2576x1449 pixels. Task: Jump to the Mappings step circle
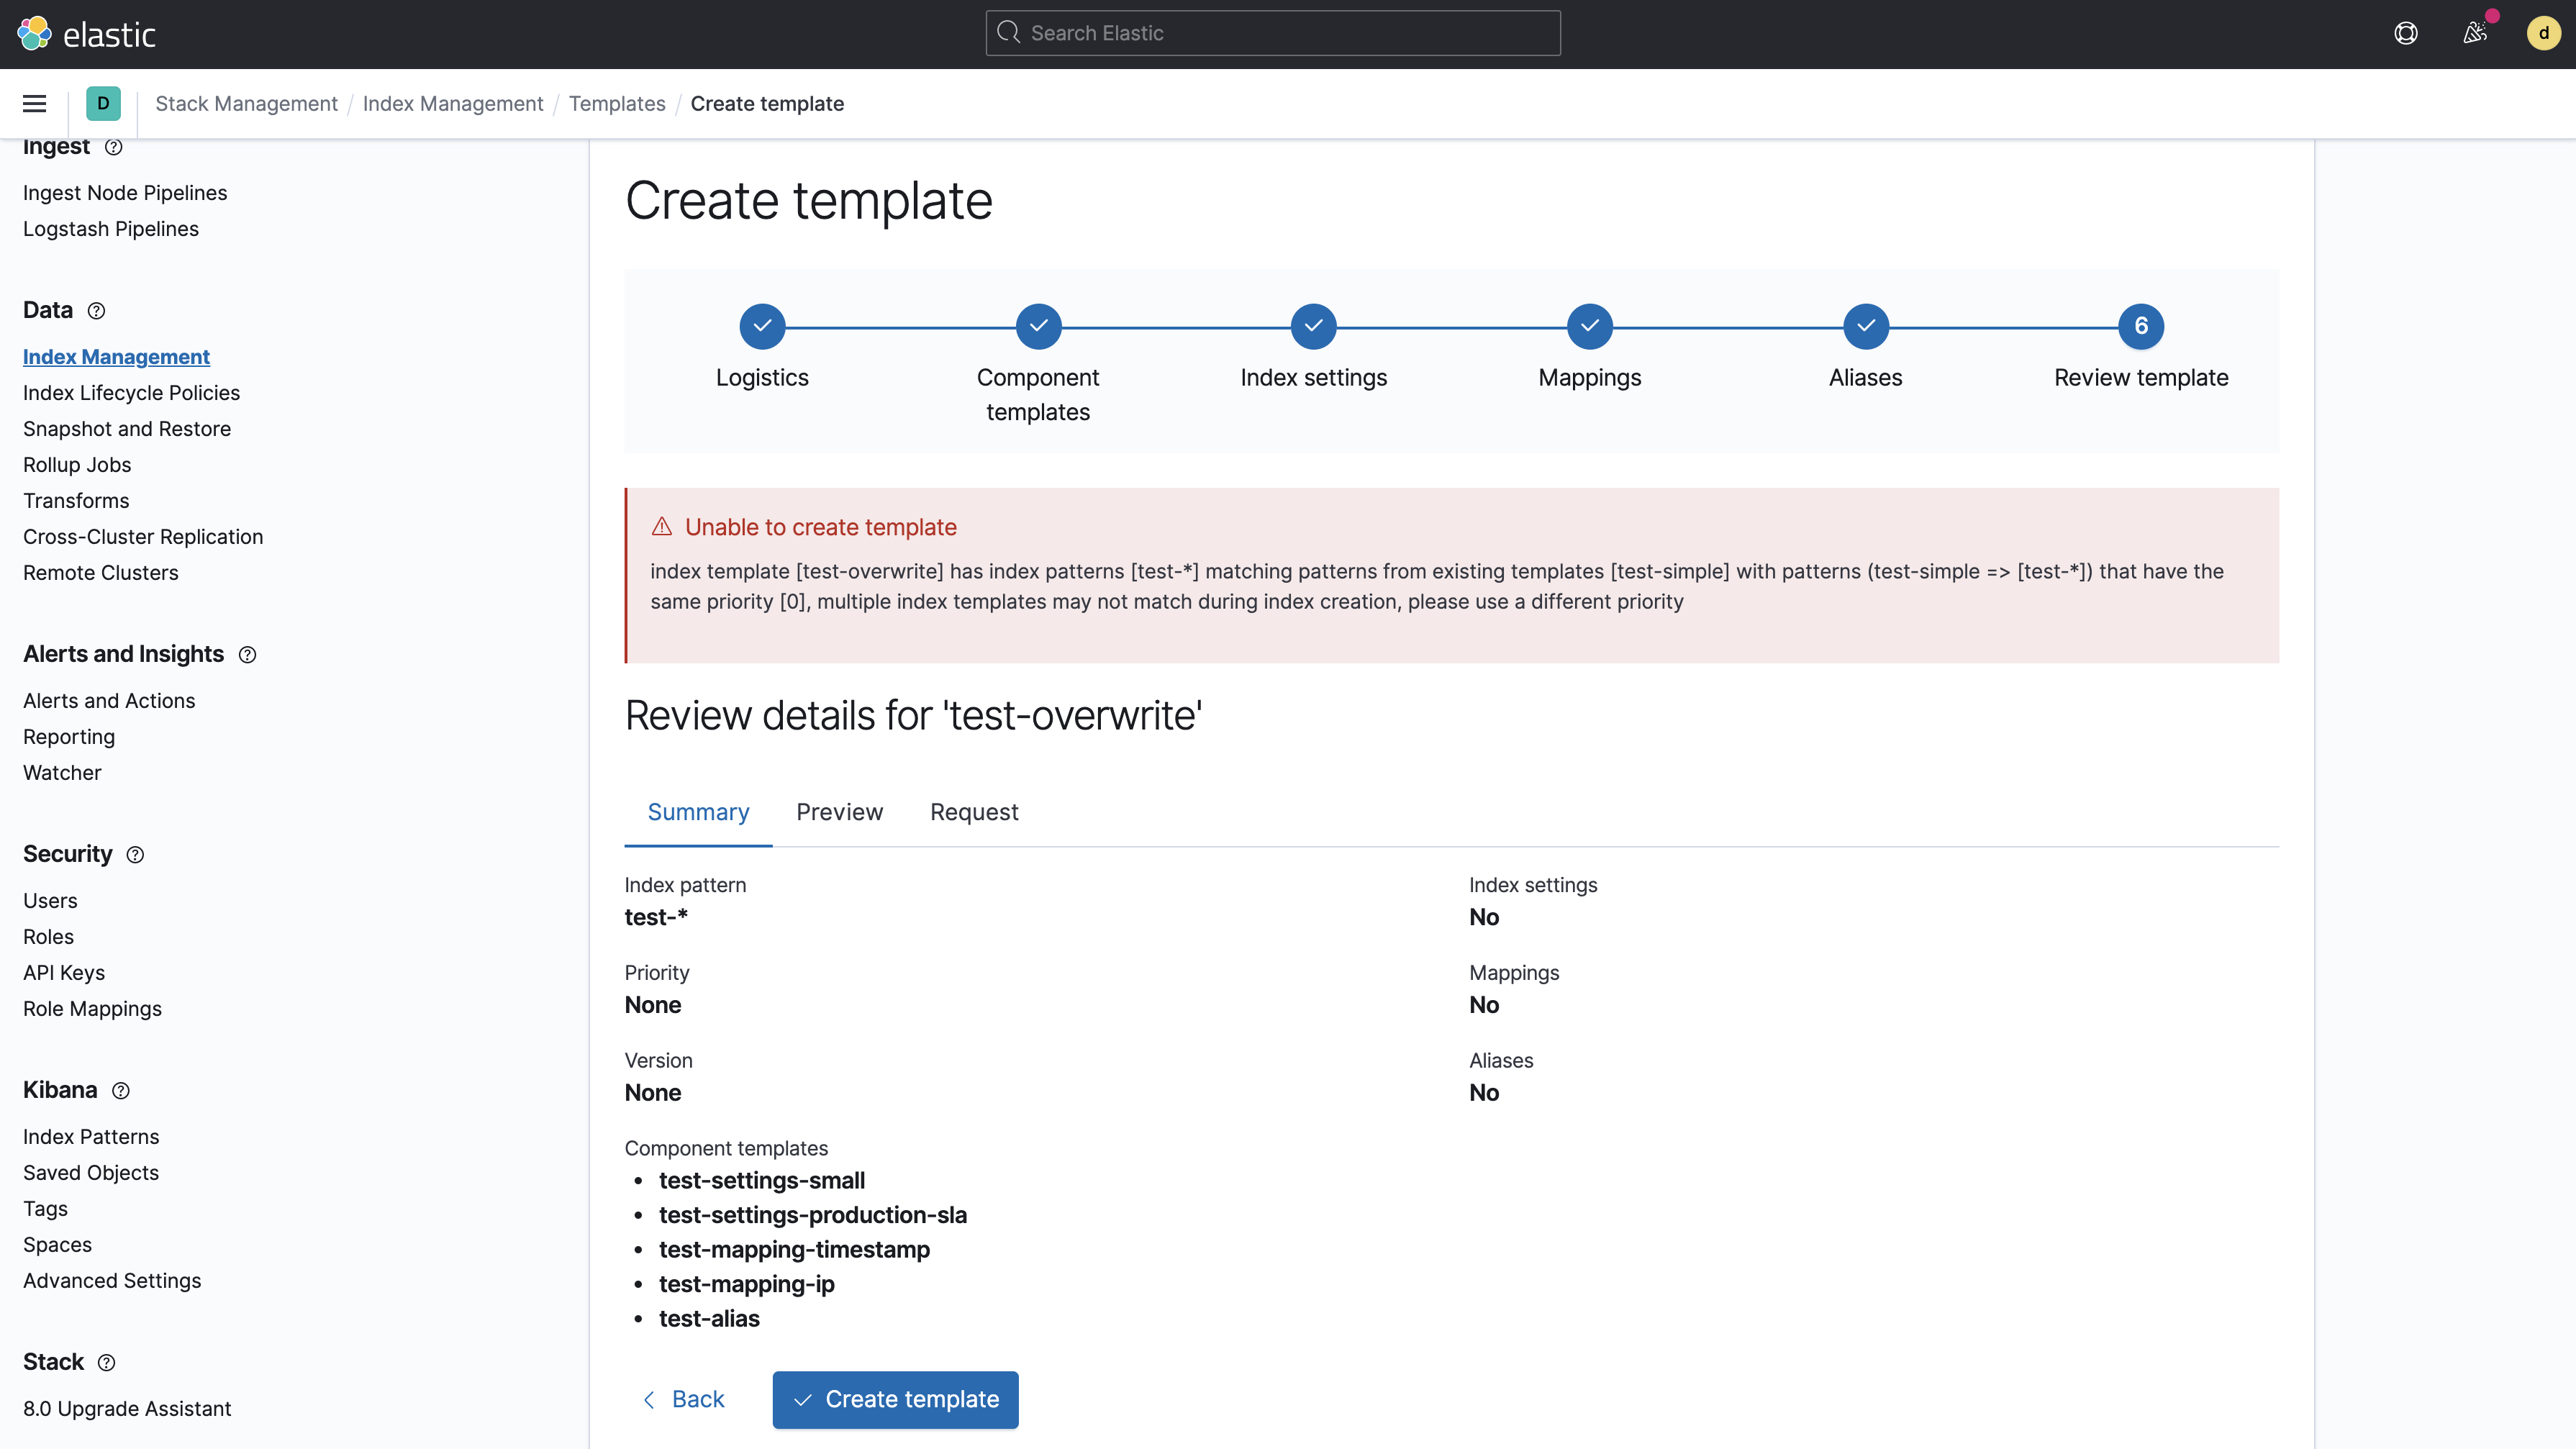click(1589, 326)
